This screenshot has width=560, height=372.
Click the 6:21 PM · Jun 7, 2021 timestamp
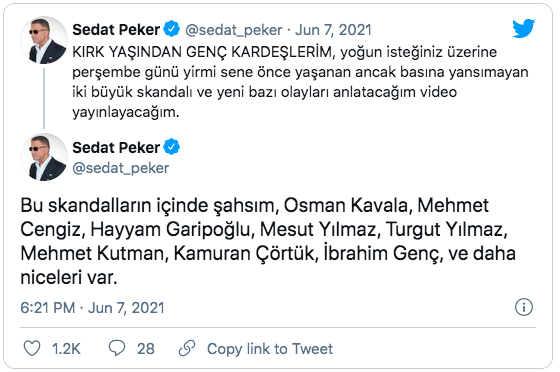point(92,308)
